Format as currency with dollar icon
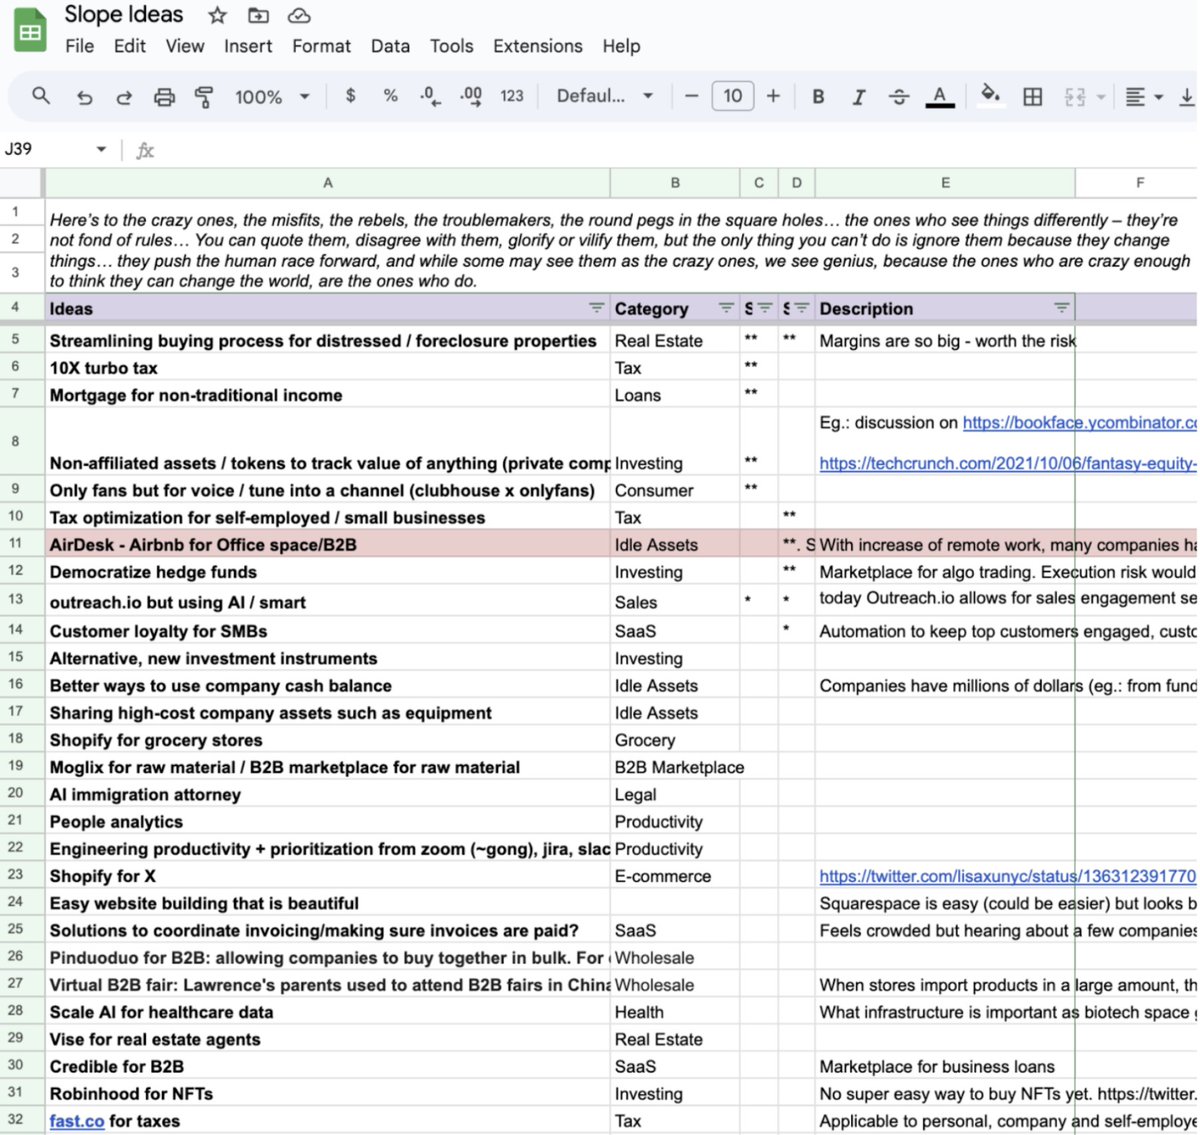The height and width of the screenshot is (1135, 1200). click(x=350, y=96)
